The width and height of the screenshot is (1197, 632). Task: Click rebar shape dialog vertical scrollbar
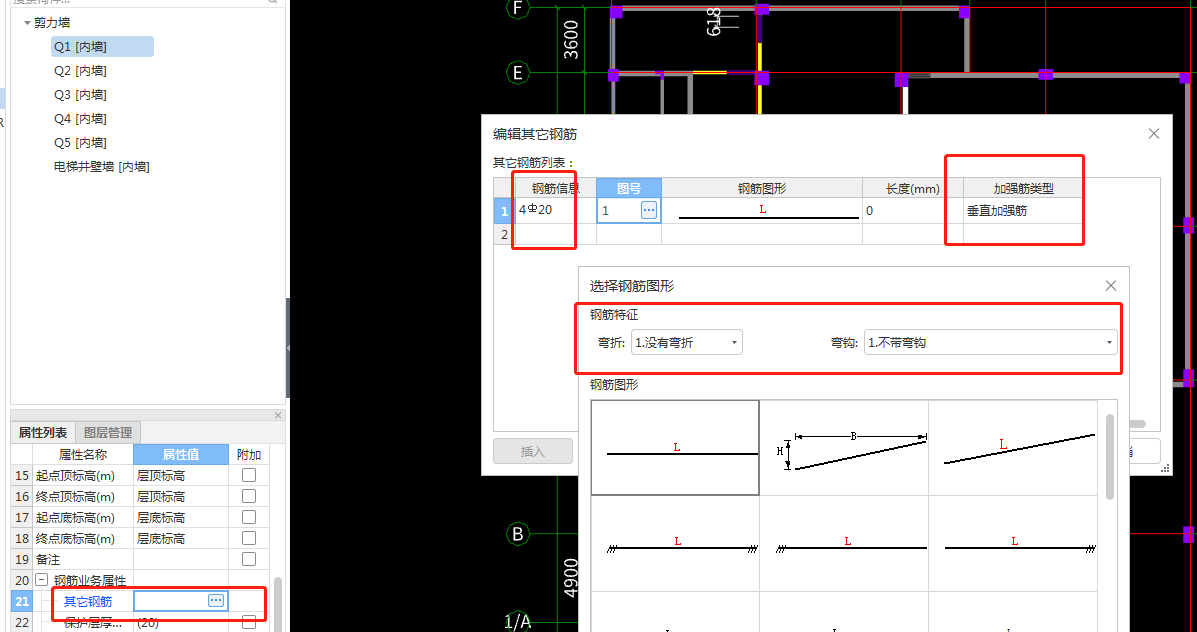1109,458
